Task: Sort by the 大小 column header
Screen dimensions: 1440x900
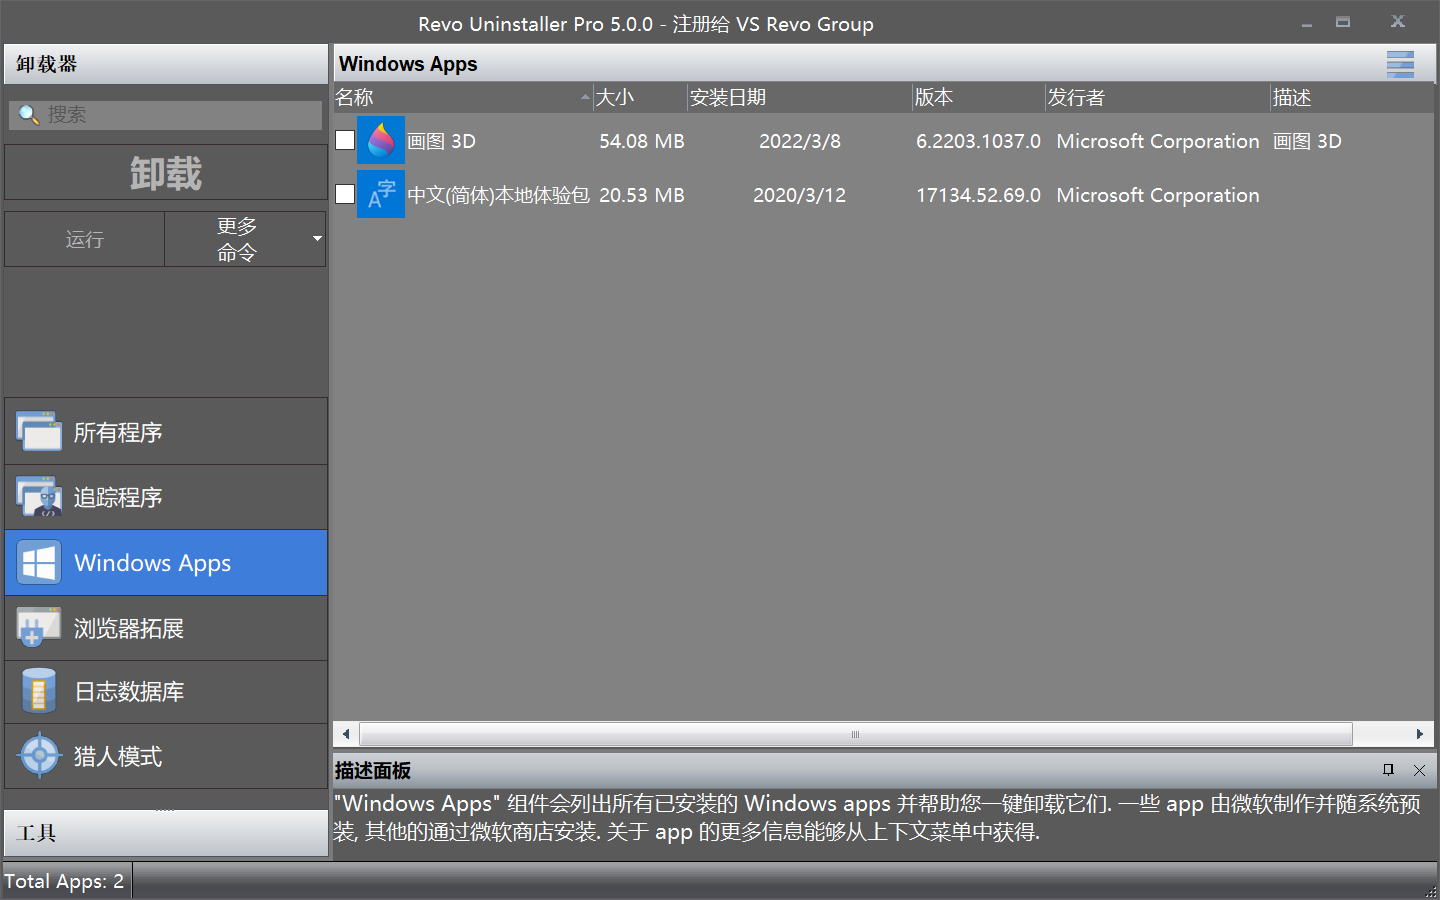Action: [x=640, y=97]
